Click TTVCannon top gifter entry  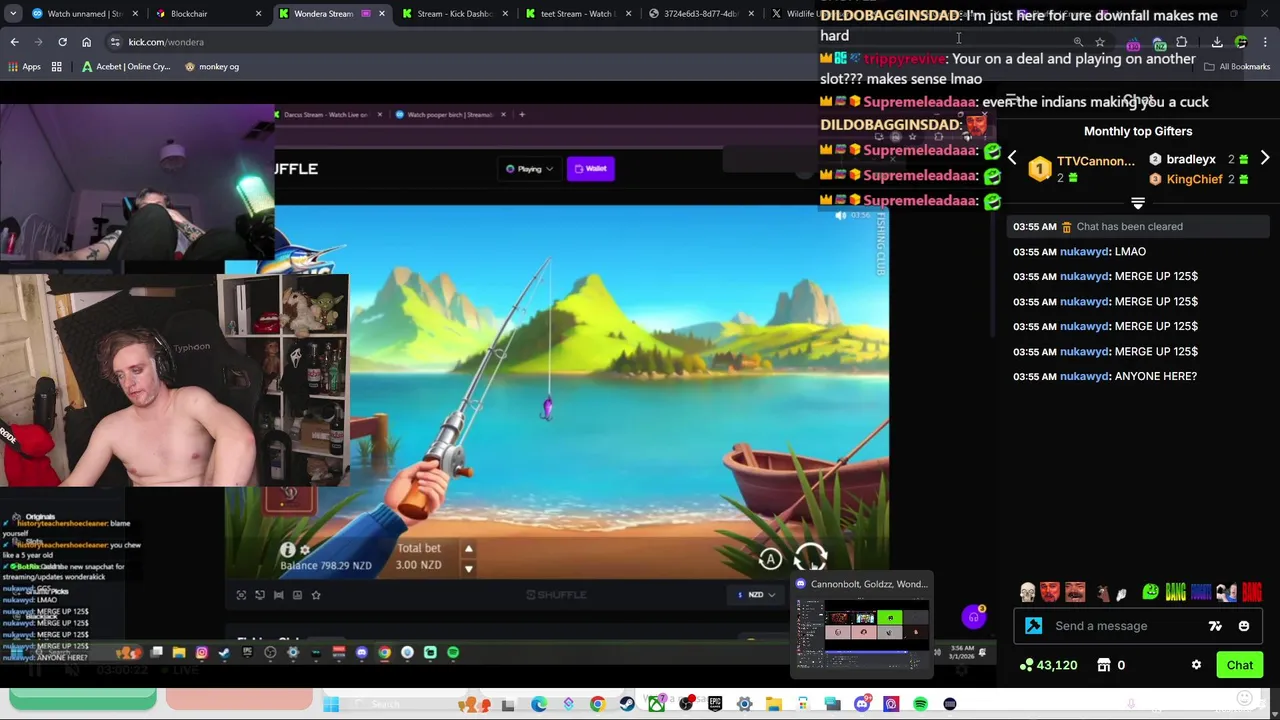(x=1083, y=168)
